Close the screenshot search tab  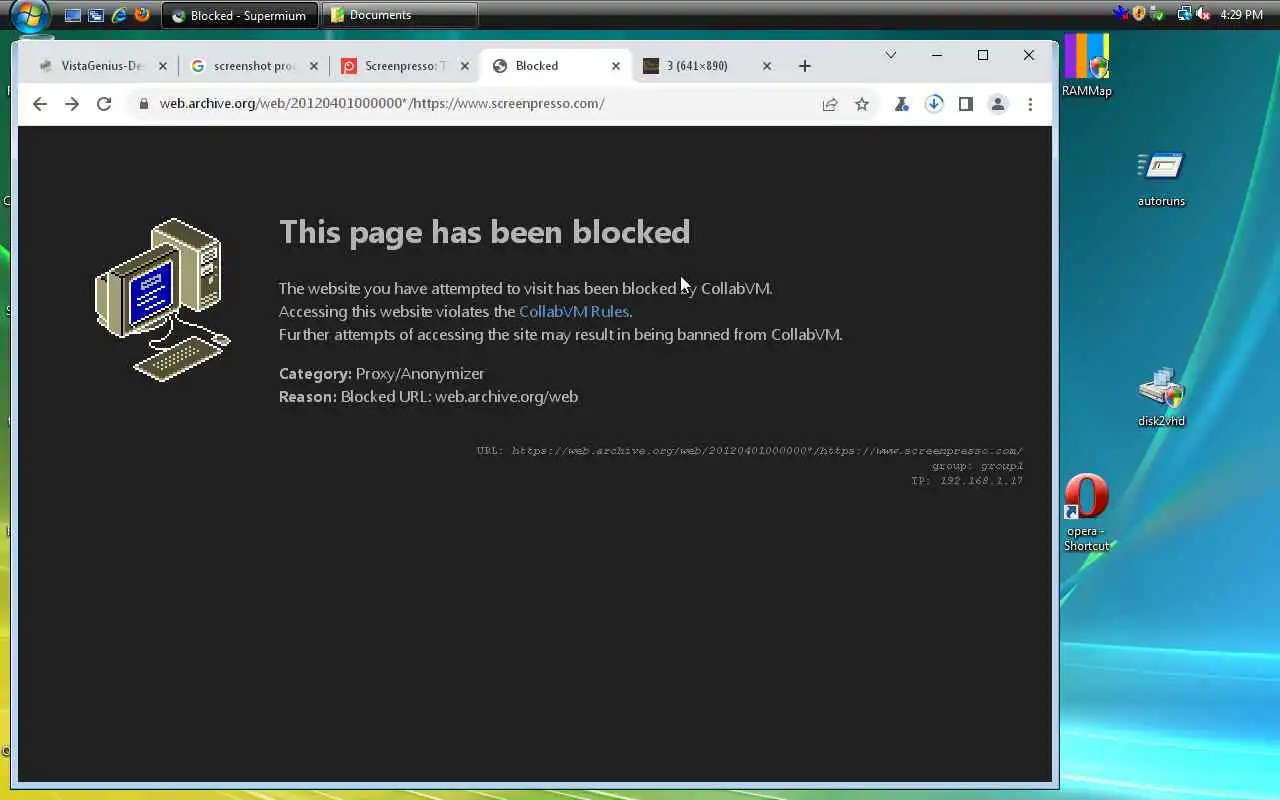point(314,66)
